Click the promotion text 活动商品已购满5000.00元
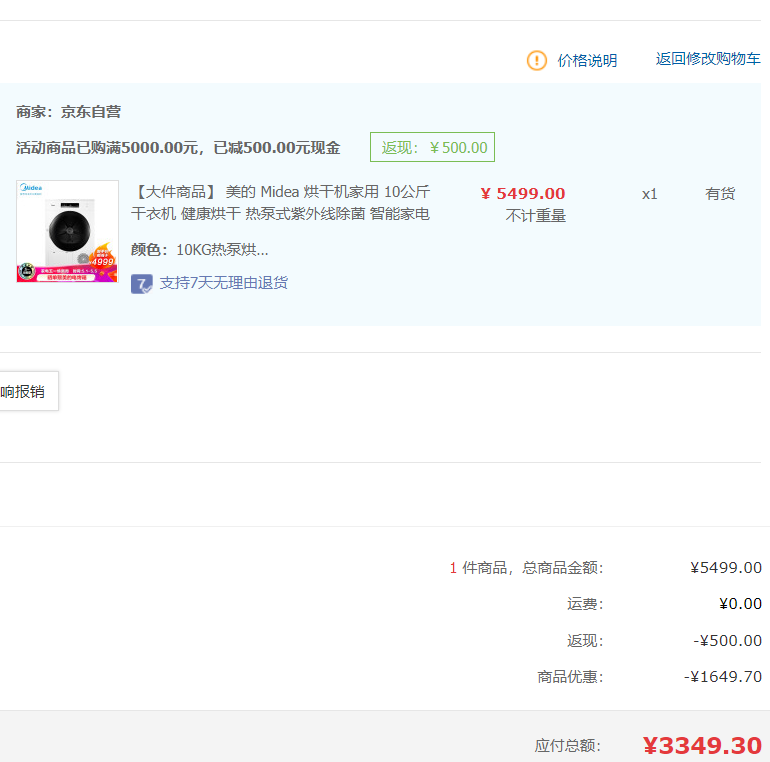Image resolution: width=770 pixels, height=762 pixels. tap(107, 147)
